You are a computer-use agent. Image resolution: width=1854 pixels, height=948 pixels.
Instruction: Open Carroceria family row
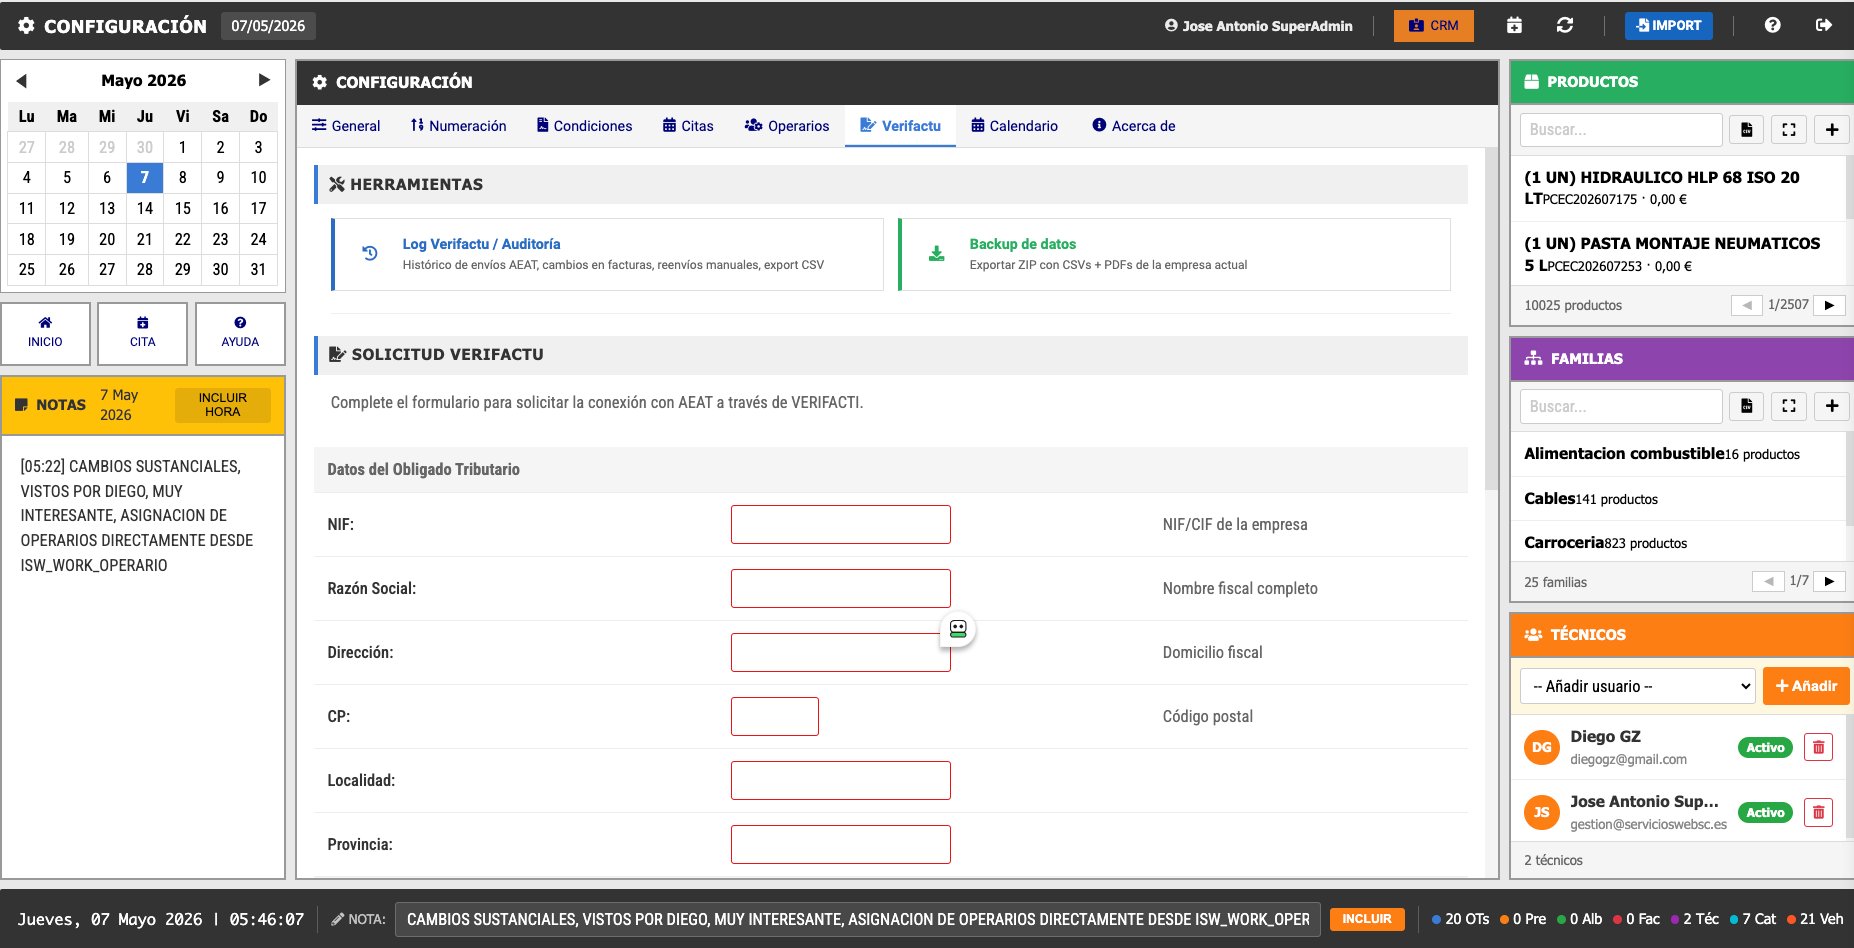click(x=1677, y=543)
